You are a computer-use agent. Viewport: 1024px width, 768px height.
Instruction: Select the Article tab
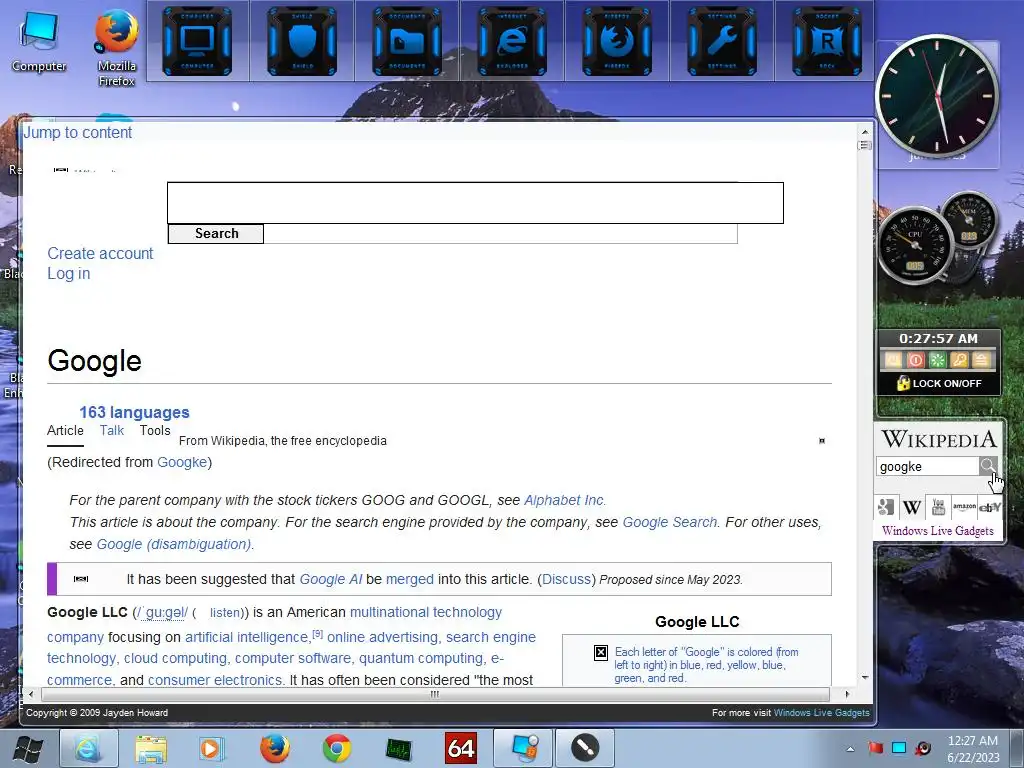pyautogui.click(x=65, y=430)
